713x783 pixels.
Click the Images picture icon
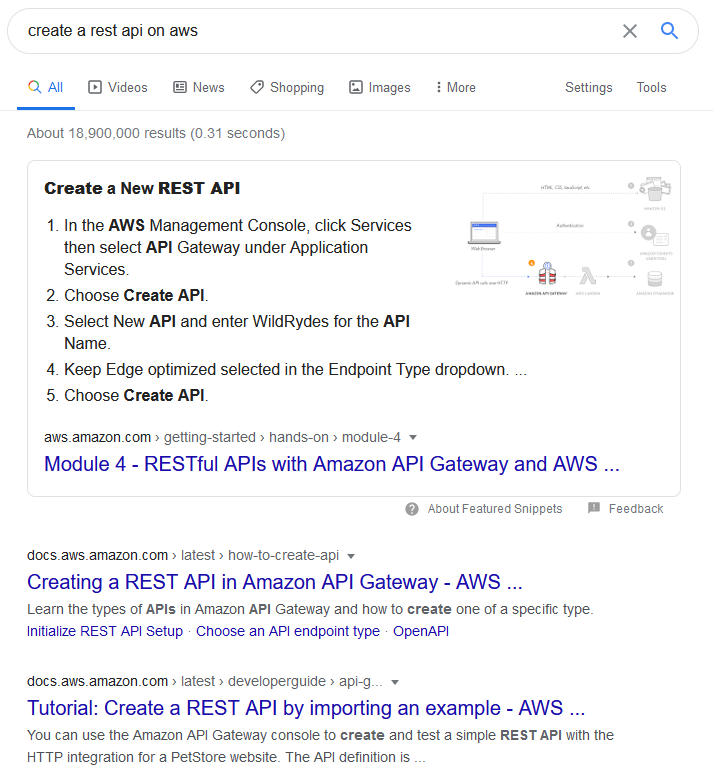pos(356,87)
